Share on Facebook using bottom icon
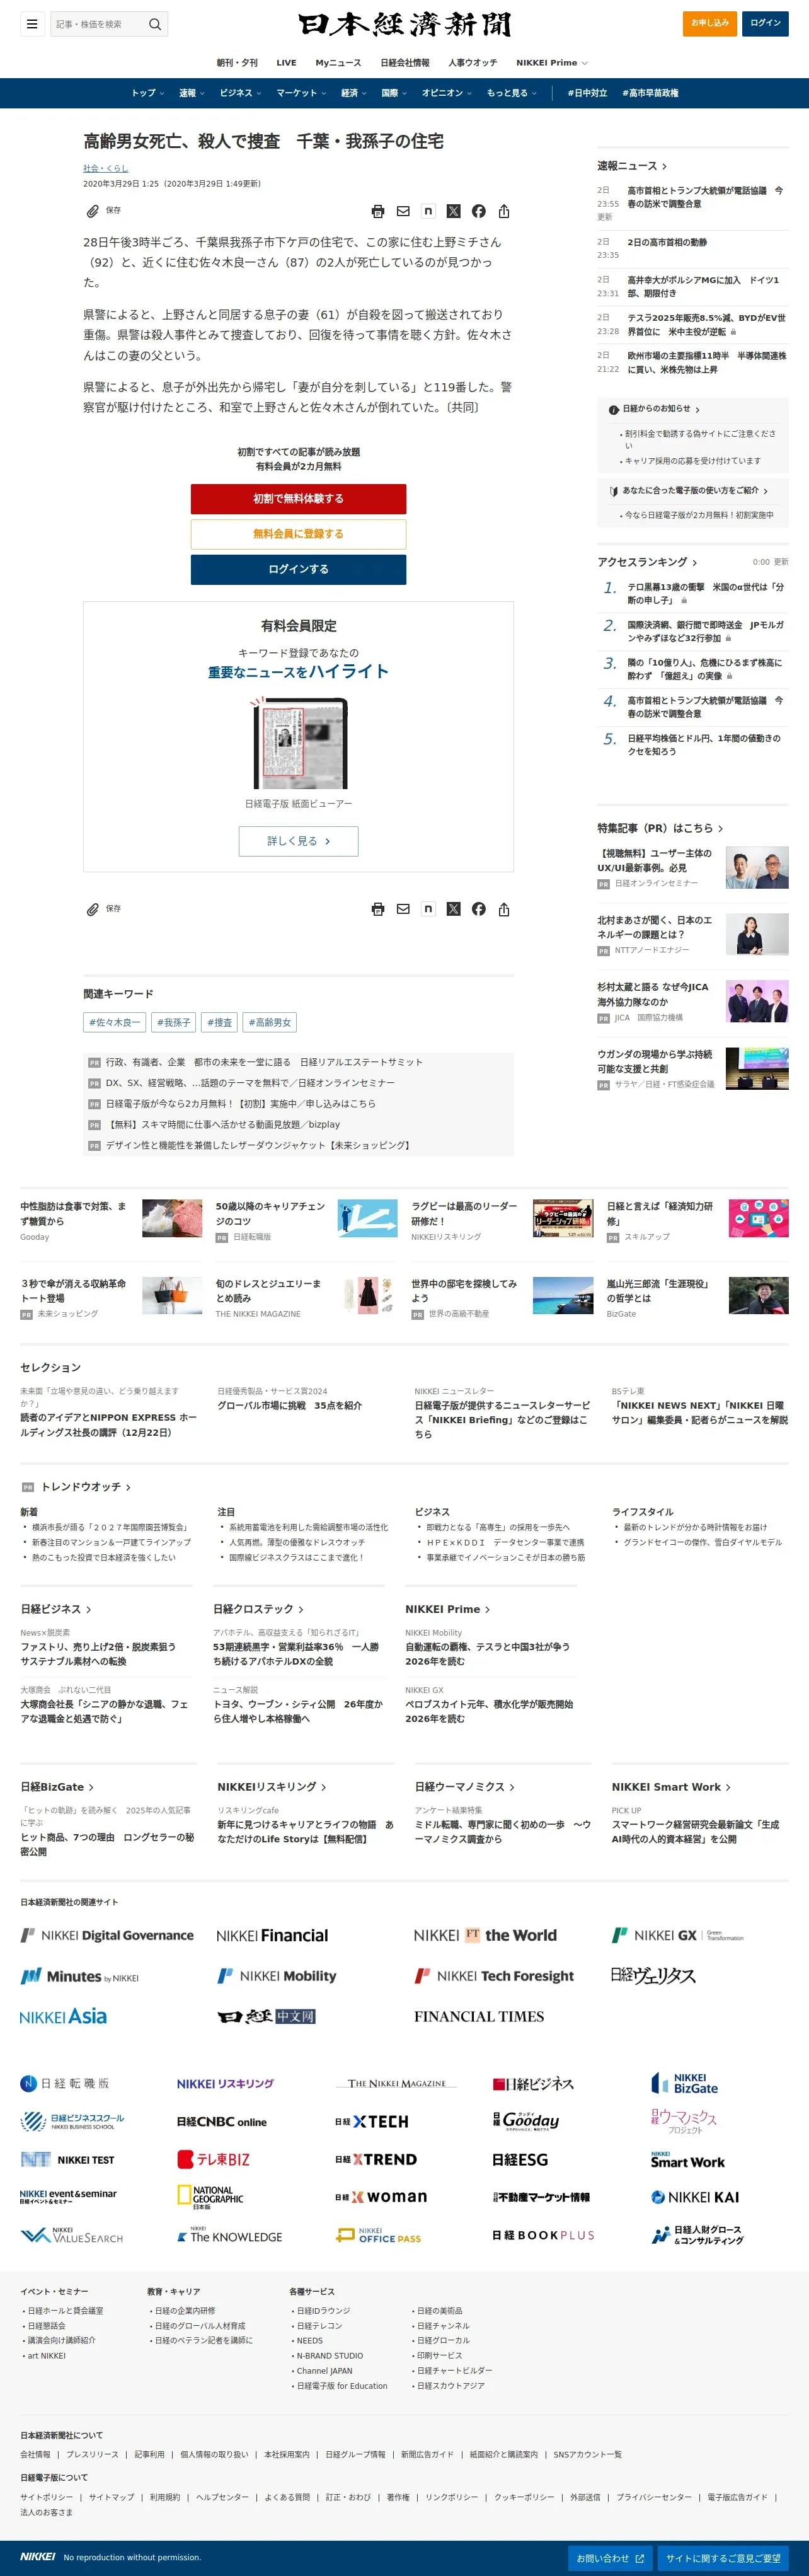This screenshot has height=2576, width=809. coord(479,909)
